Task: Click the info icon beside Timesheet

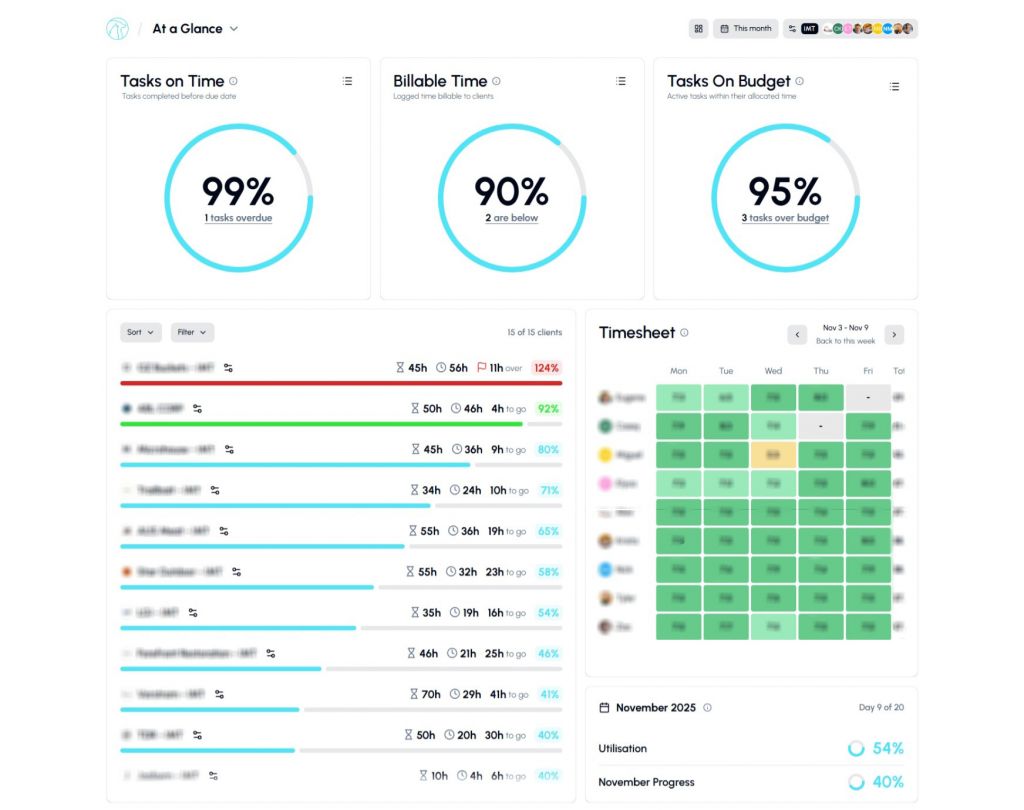Action: coord(684,333)
